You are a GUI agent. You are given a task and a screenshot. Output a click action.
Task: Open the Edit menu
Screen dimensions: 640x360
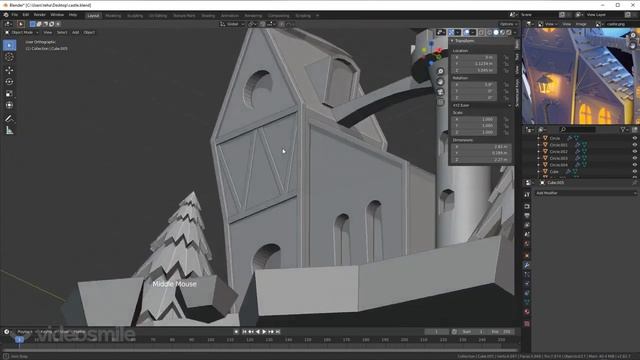[x=26, y=15]
